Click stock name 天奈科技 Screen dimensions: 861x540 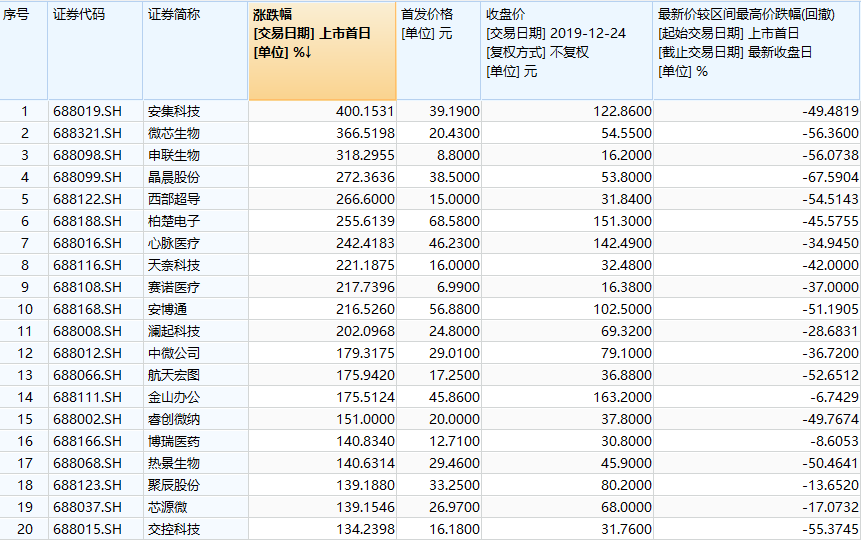(174, 265)
